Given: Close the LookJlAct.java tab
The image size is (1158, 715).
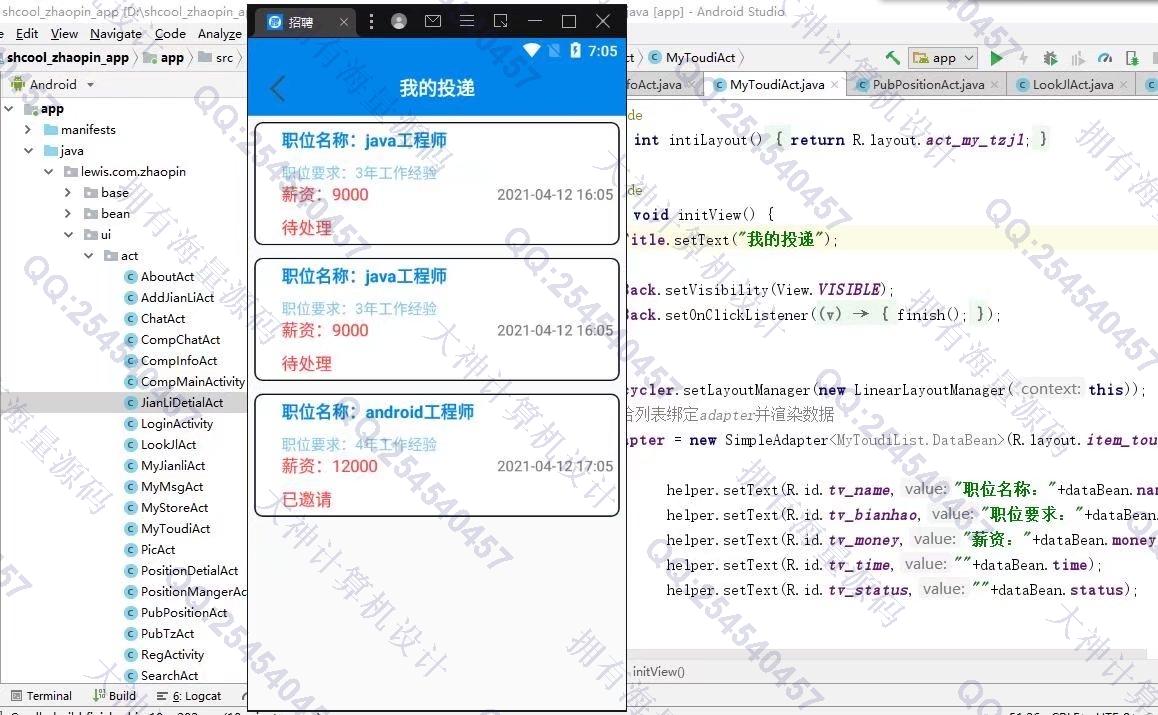Looking at the screenshot, I should click(1123, 84).
